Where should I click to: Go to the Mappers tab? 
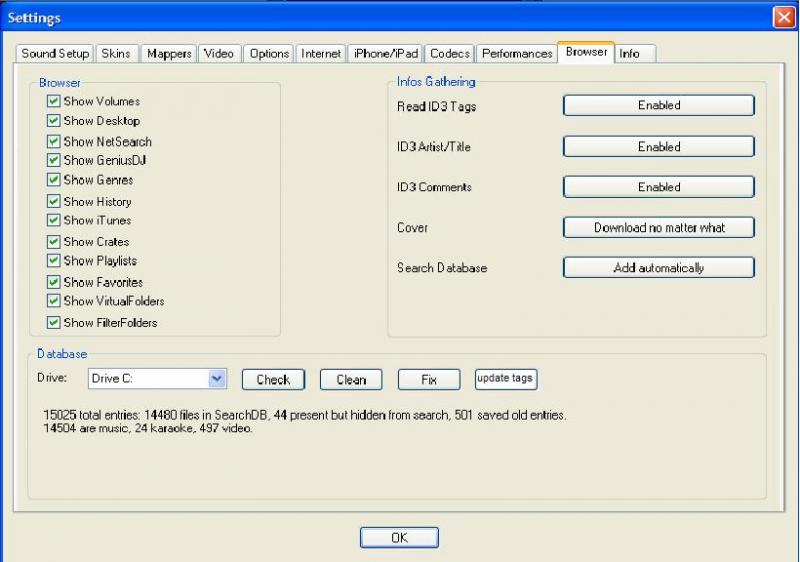pos(168,54)
